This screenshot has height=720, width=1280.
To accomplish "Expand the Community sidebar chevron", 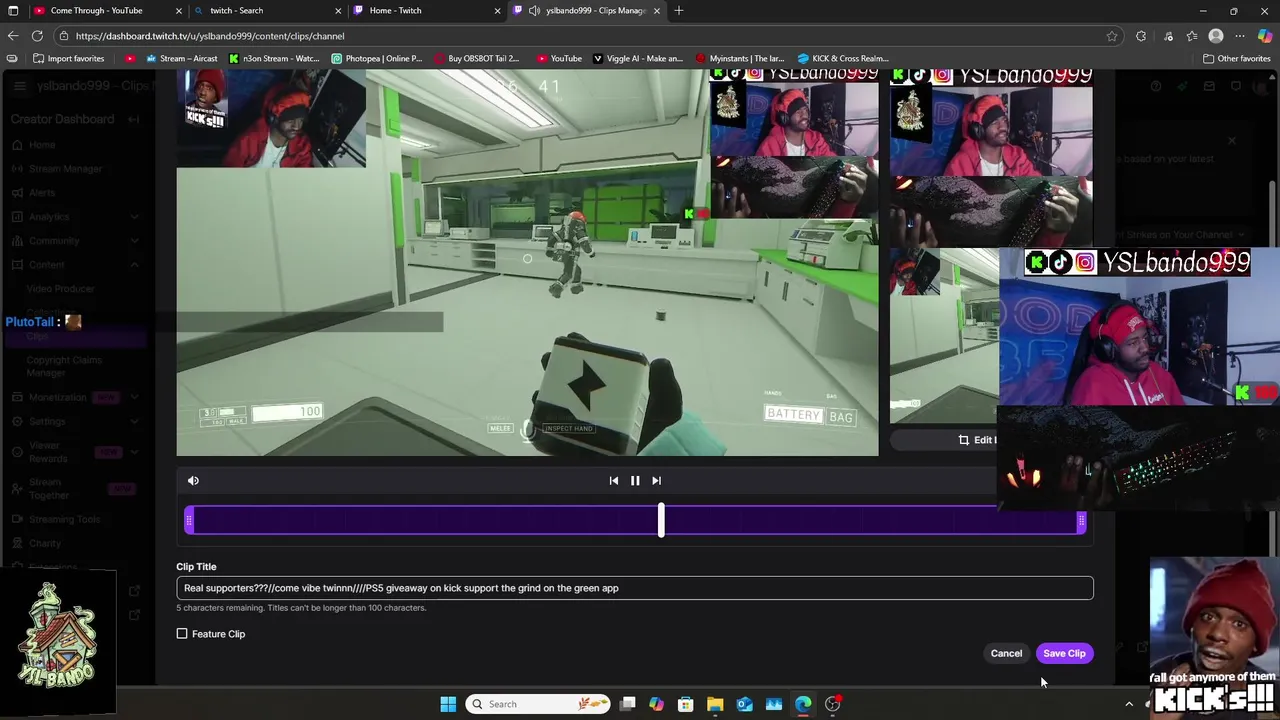I will point(134,241).
